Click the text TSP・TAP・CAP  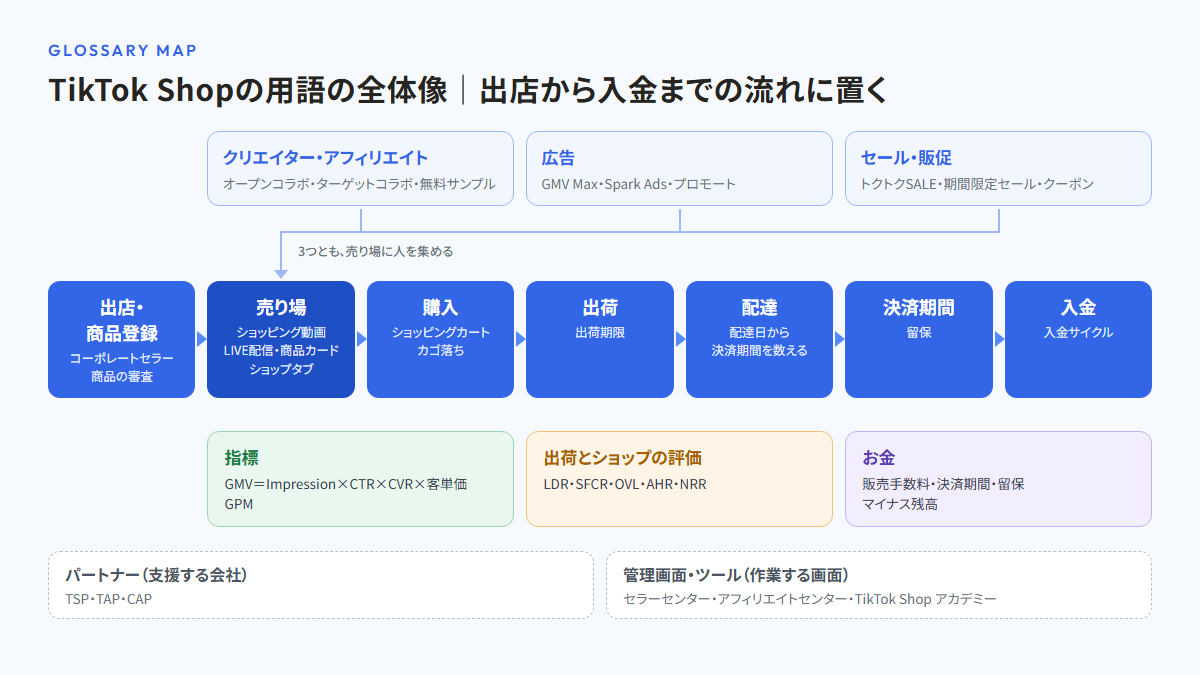click(108, 599)
